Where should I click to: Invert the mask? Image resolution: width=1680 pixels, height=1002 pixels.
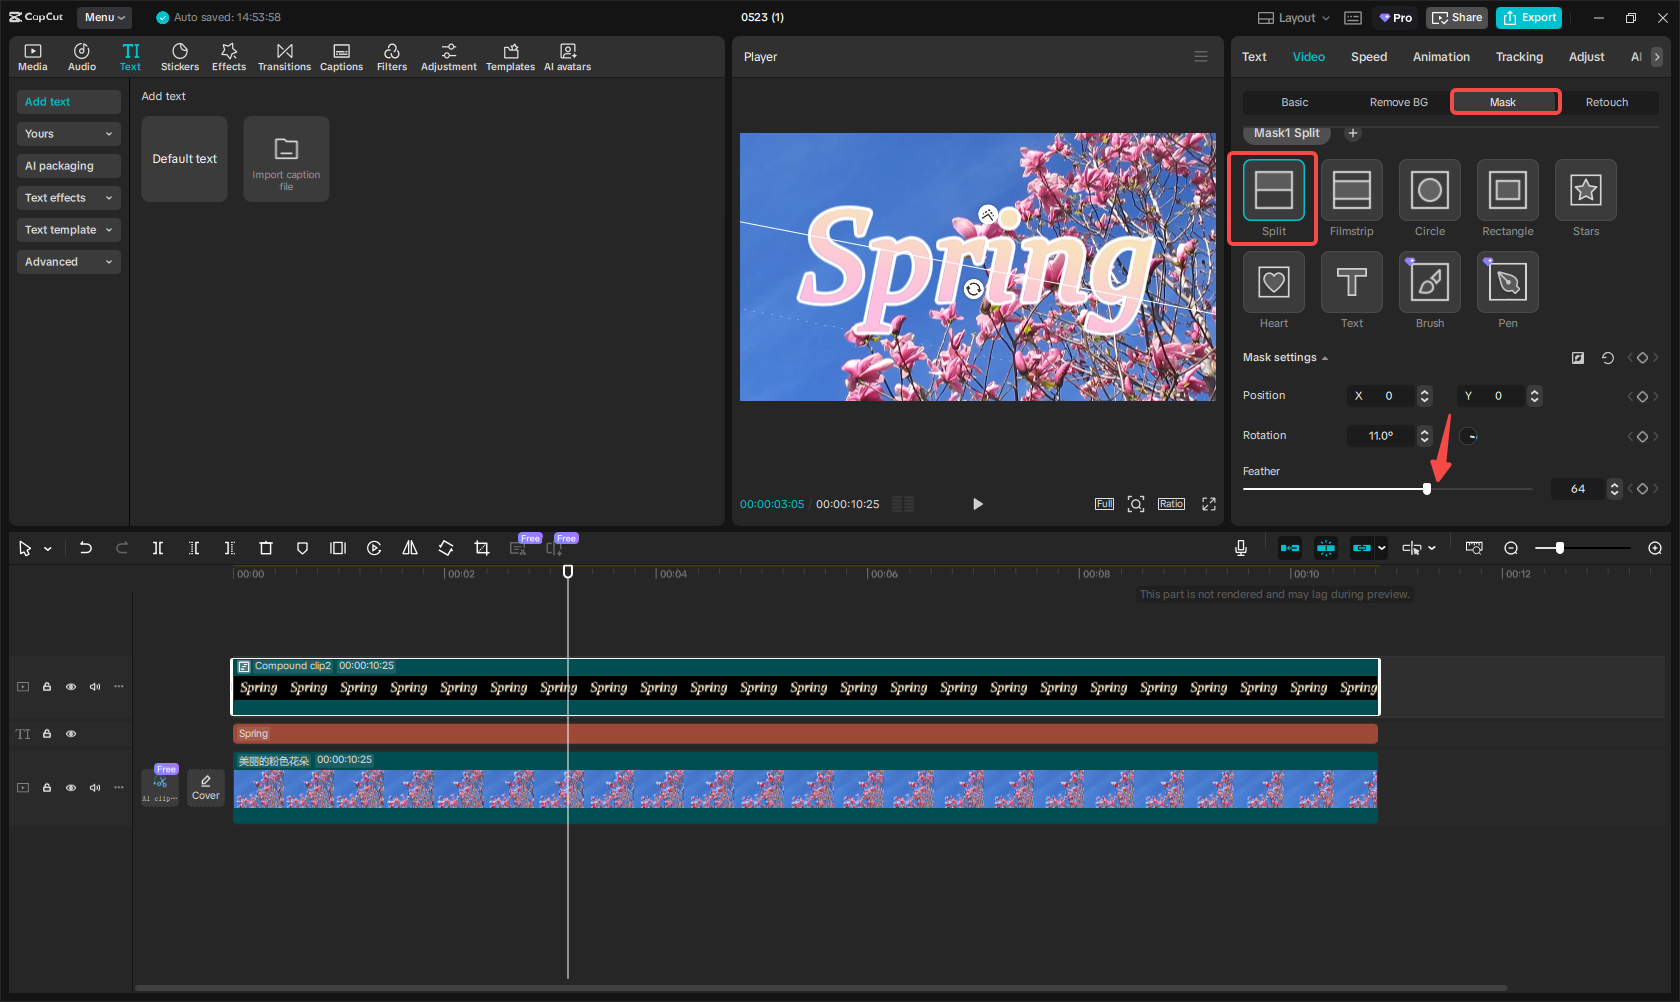click(1578, 358)
